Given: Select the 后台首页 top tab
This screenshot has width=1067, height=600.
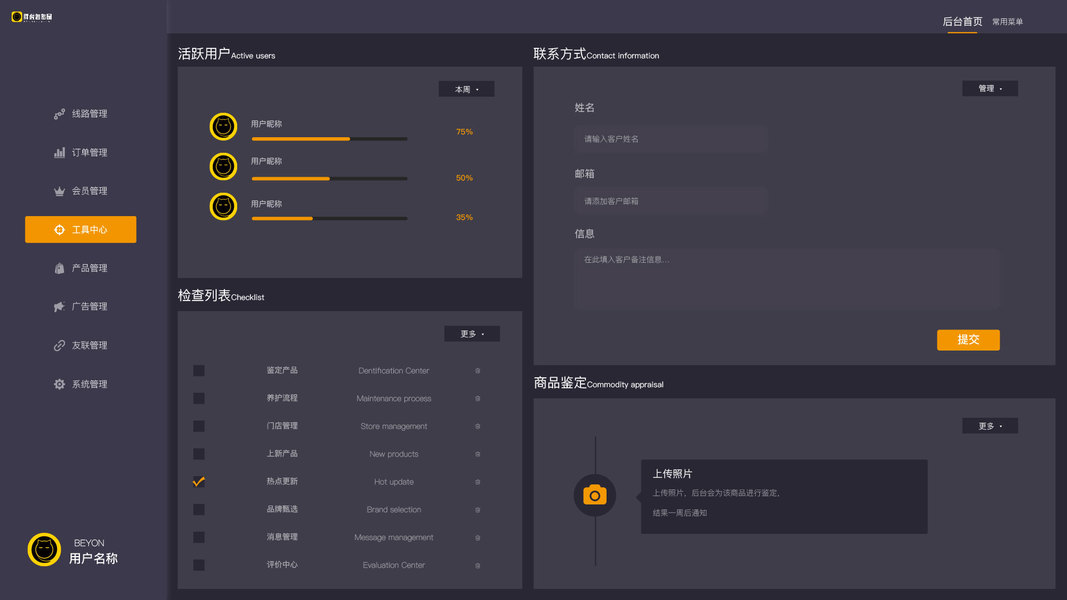Looking at the screenshot, I should (962, 22).
